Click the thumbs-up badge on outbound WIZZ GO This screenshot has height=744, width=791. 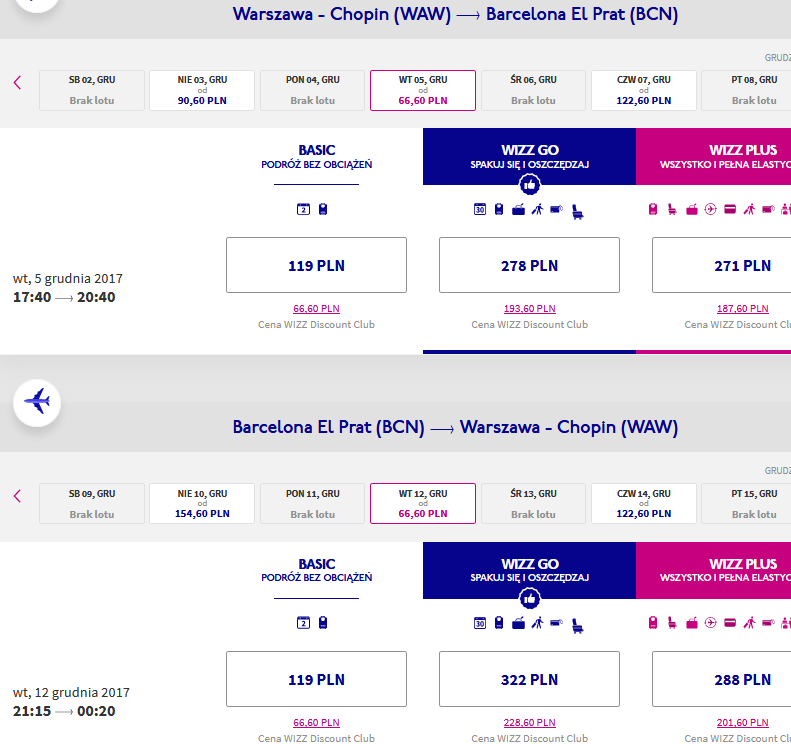[x=529, y=185]
